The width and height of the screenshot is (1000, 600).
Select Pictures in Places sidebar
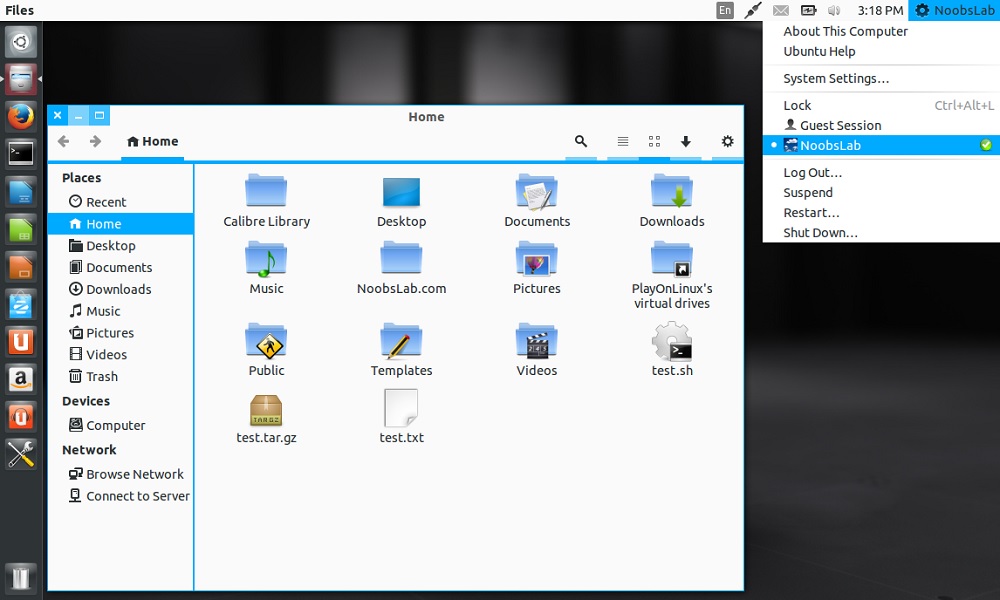click(121, 333)
